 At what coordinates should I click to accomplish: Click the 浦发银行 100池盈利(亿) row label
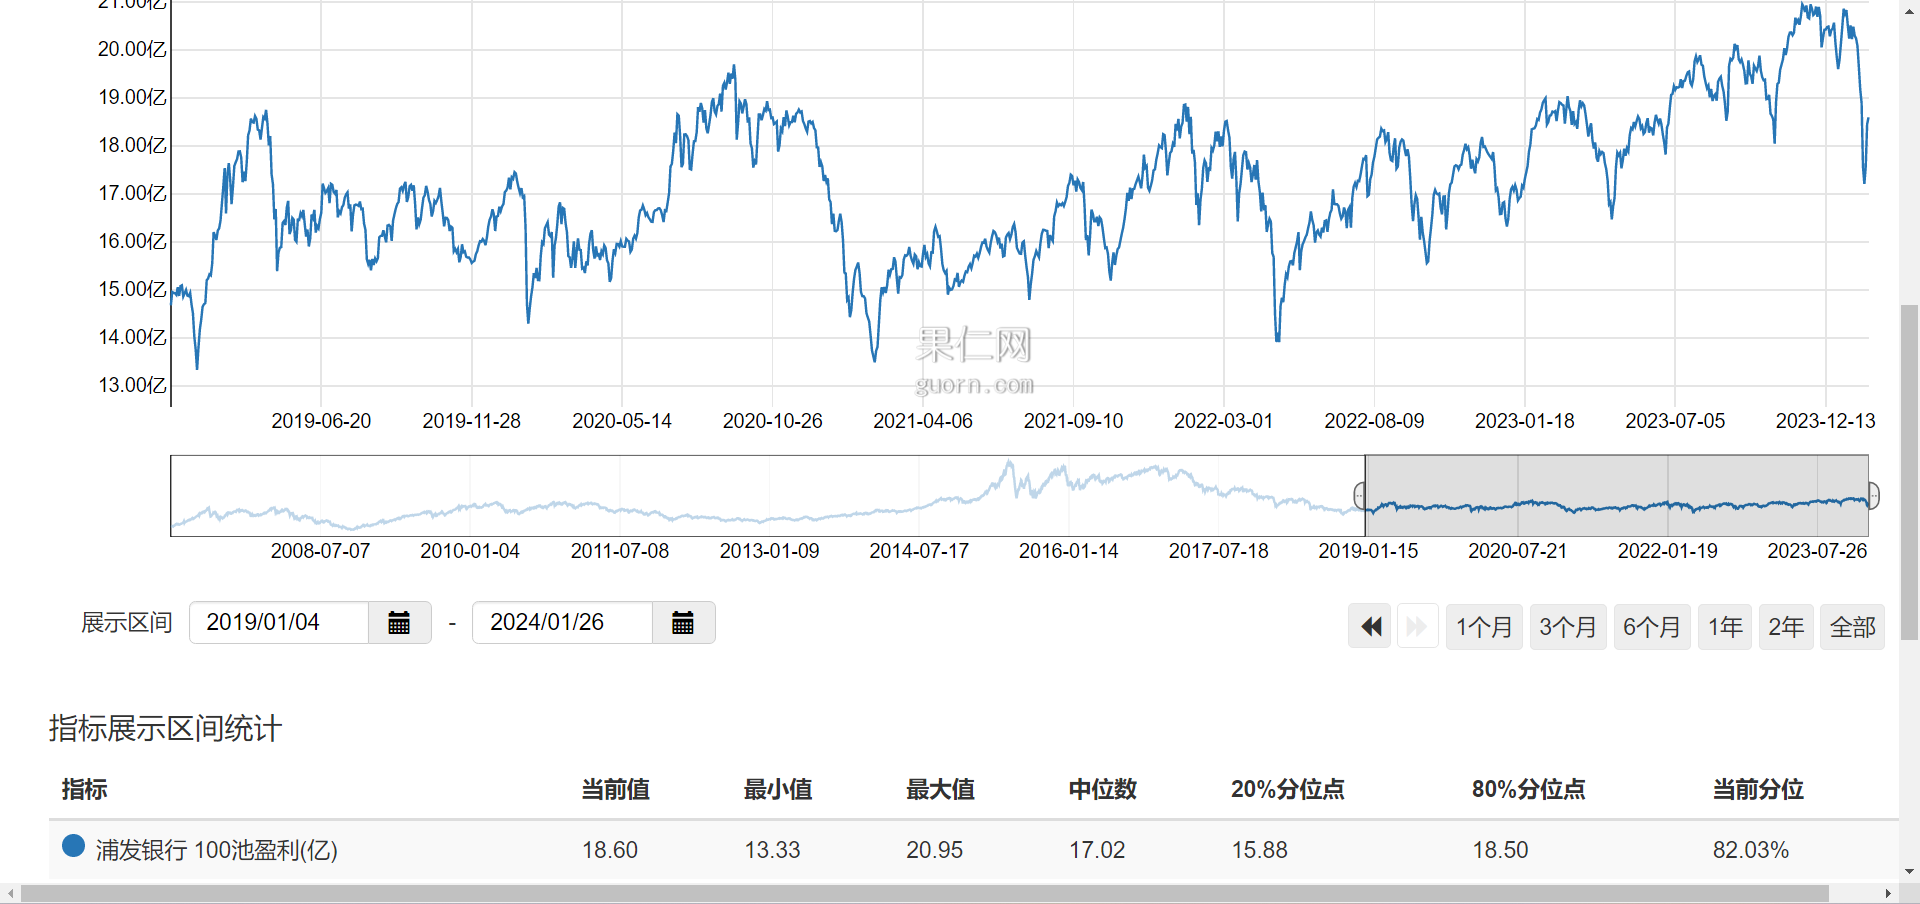(x=217, y=850)
